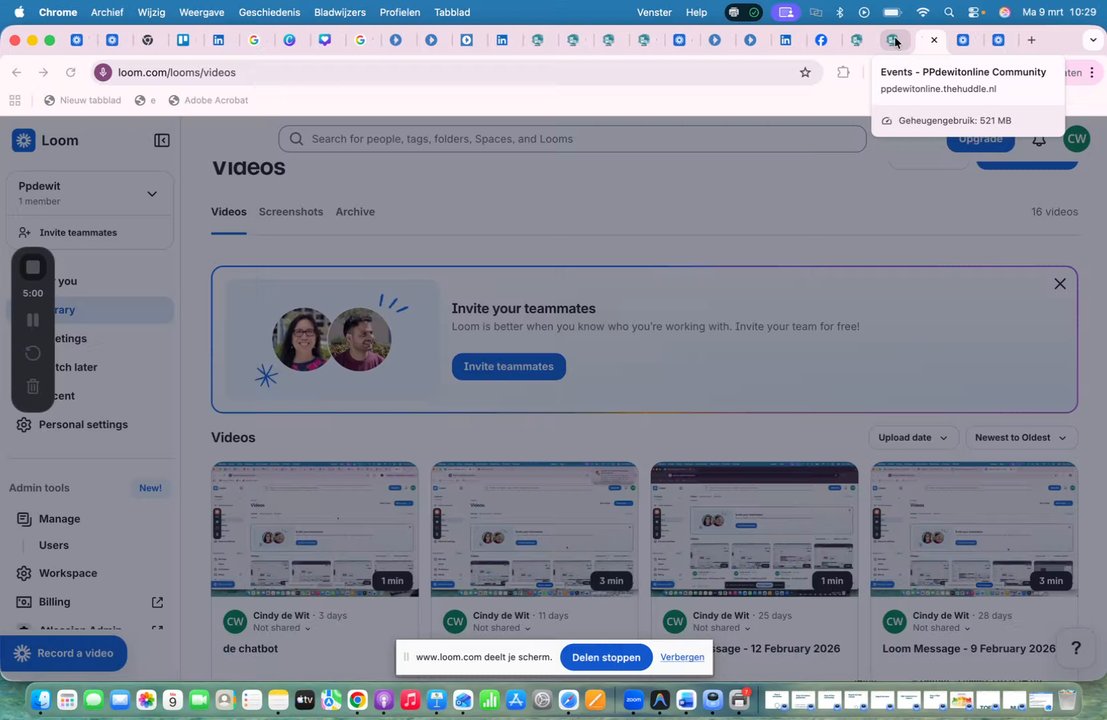Switch to the Facebook browser tab
This screenshot has height=720, width=1107.
click(x=820, y=40)
